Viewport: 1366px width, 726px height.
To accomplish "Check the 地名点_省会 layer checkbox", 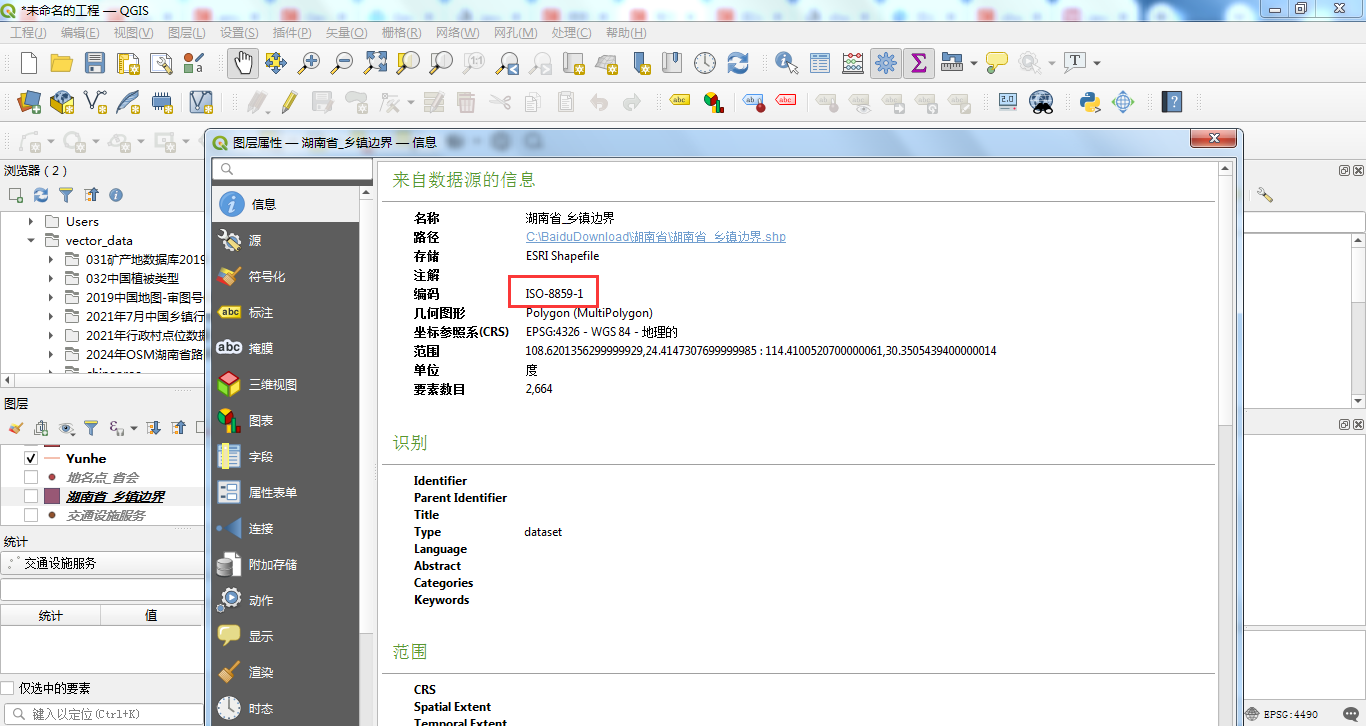I will click(x=31, y=477).
